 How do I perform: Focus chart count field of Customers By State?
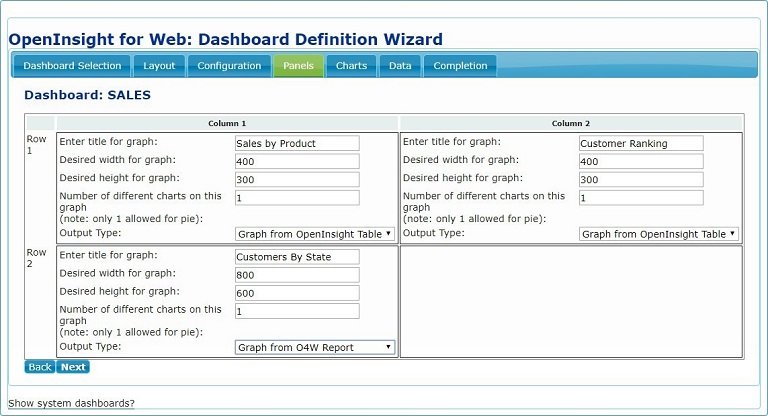tap(297, 311)
